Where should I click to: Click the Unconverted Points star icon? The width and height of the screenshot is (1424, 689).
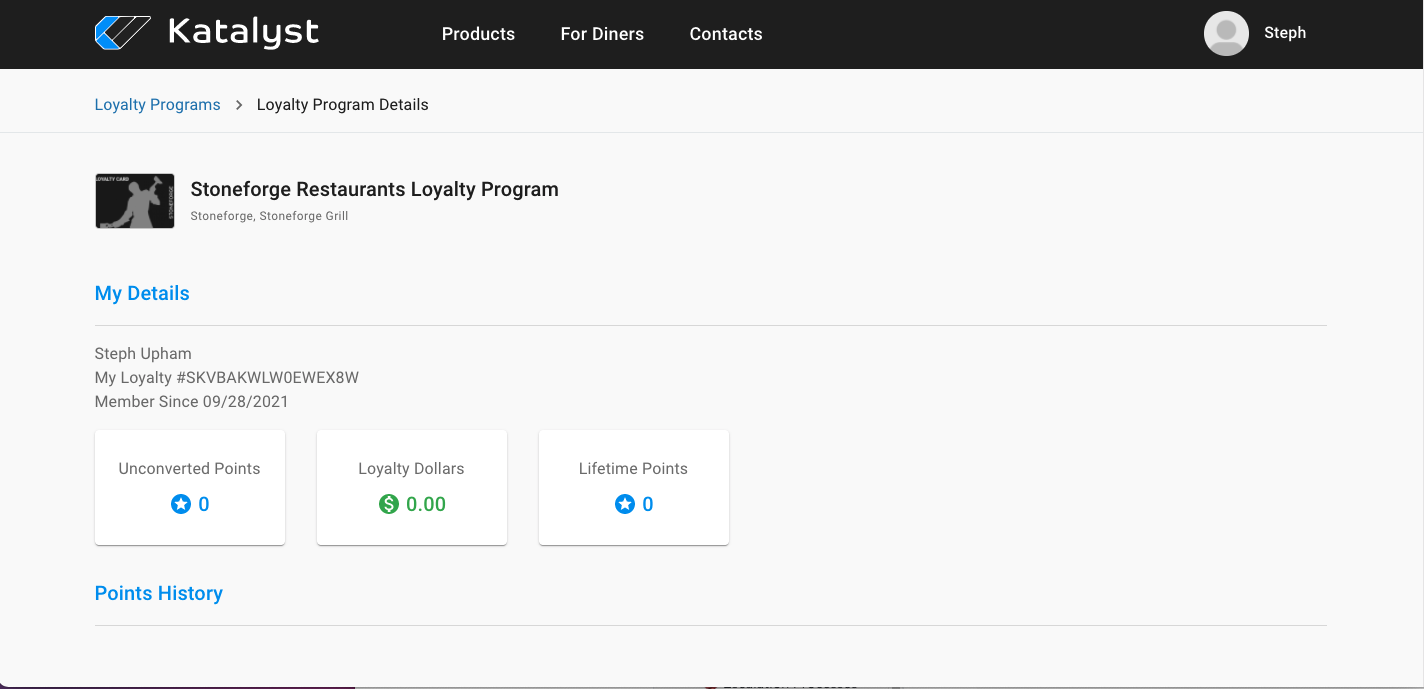180,505
